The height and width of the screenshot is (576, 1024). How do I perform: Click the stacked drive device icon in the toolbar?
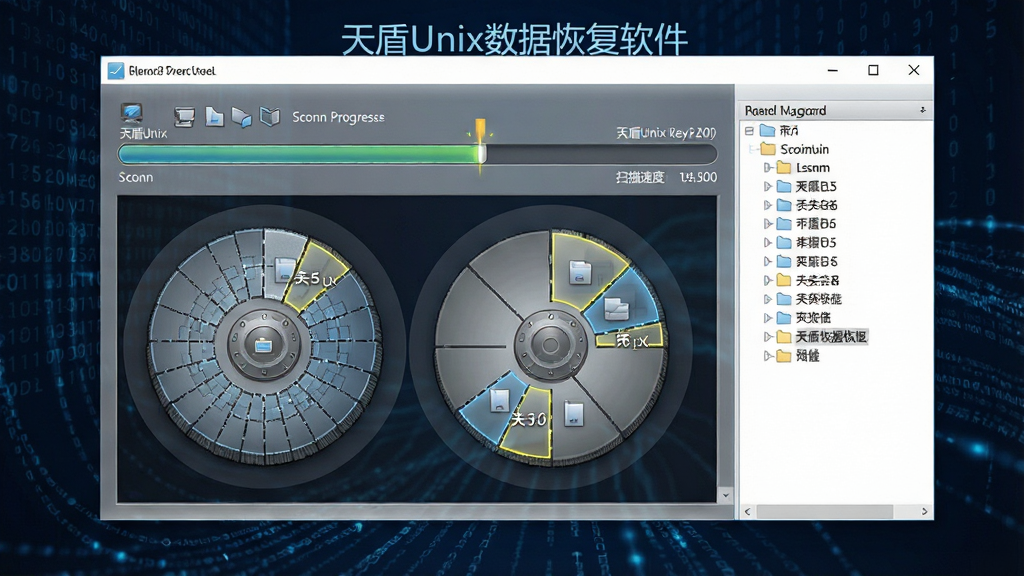coord(185,117)
